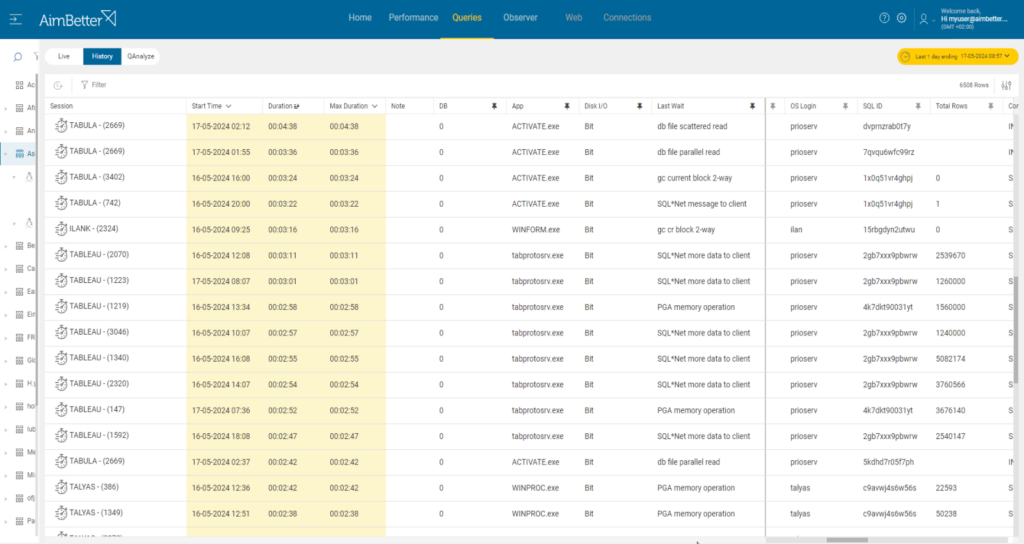1024x544 pixels.
Task: Pin the Total Rows column
Action: coord(991,106)
